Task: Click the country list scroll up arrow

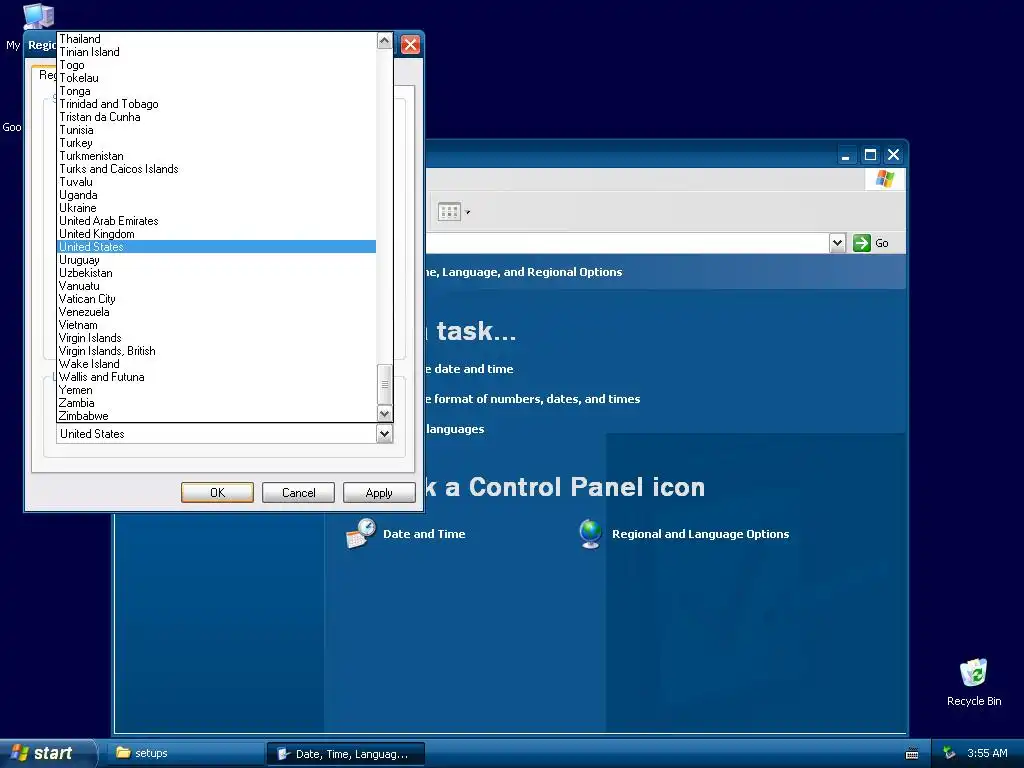Action: [x=385, y=40]
